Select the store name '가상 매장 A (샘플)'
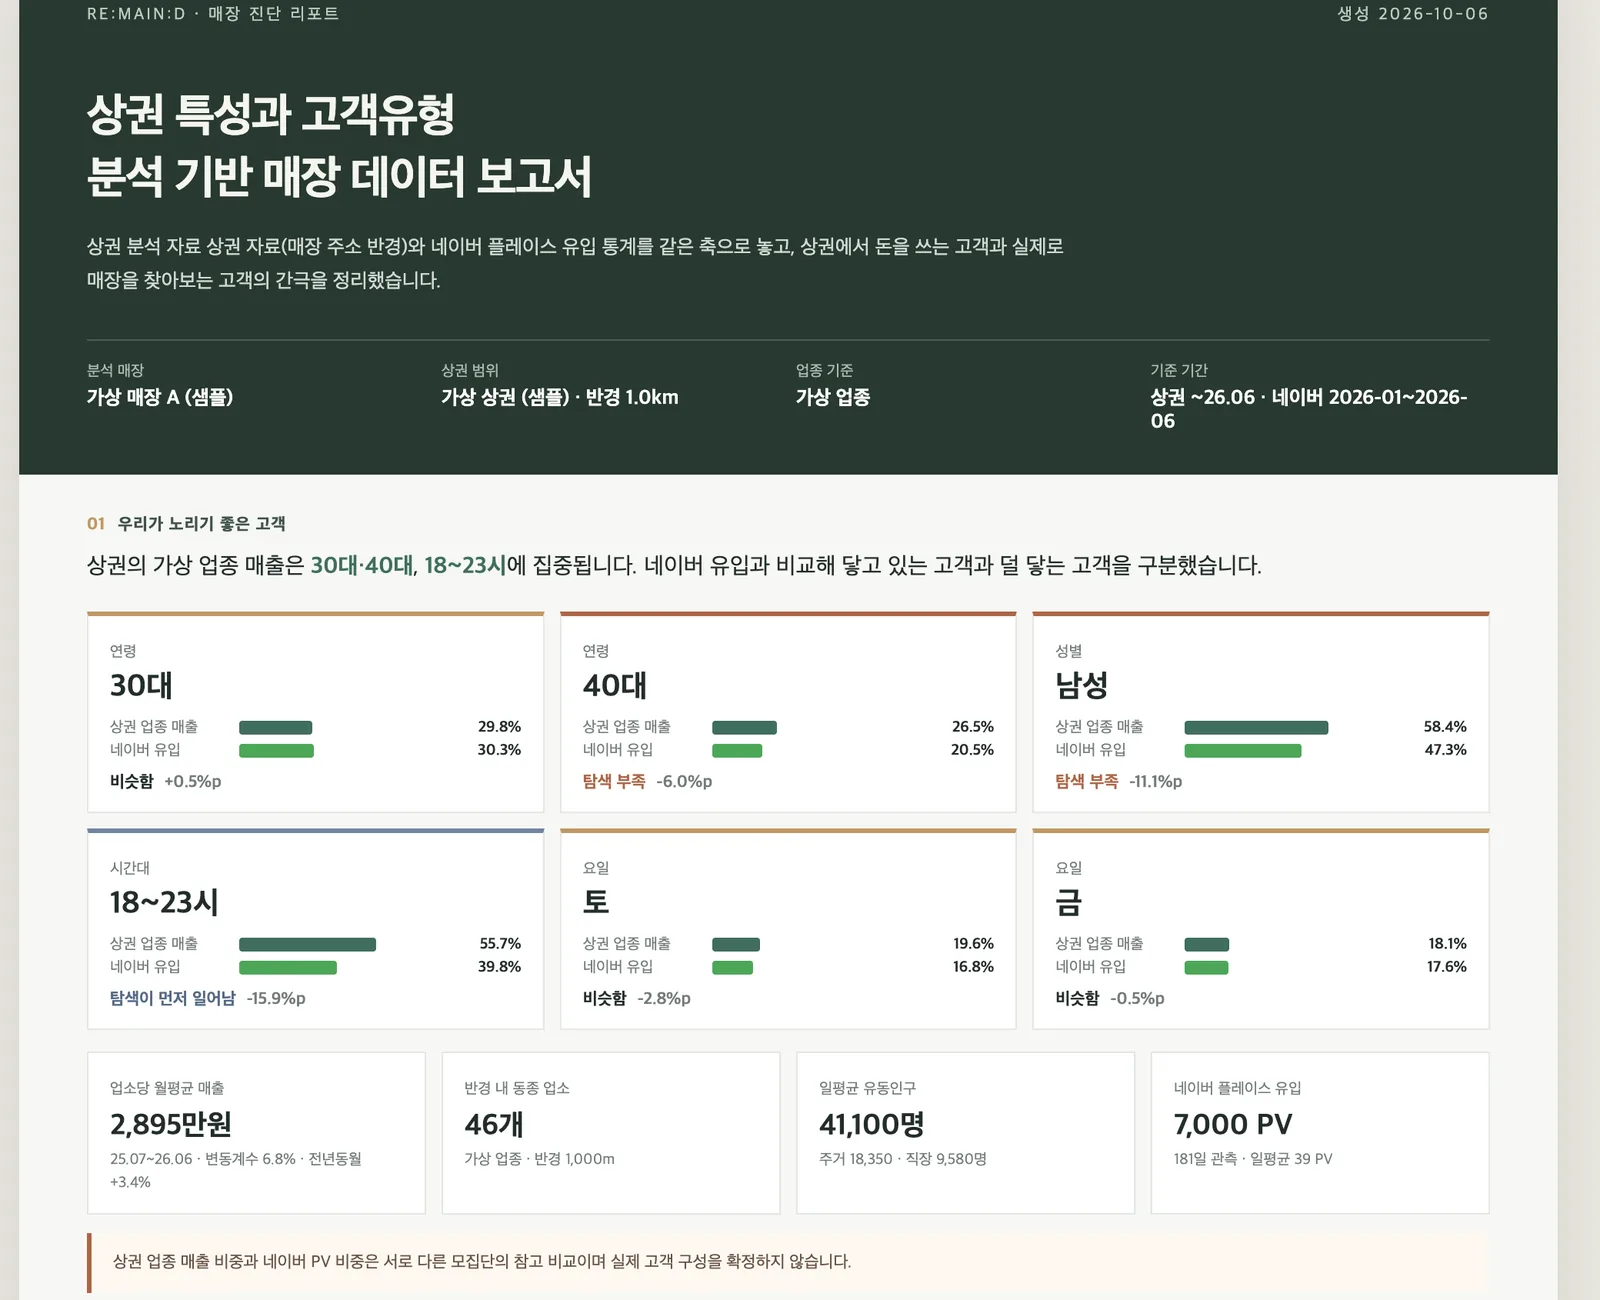 (160, 397)
